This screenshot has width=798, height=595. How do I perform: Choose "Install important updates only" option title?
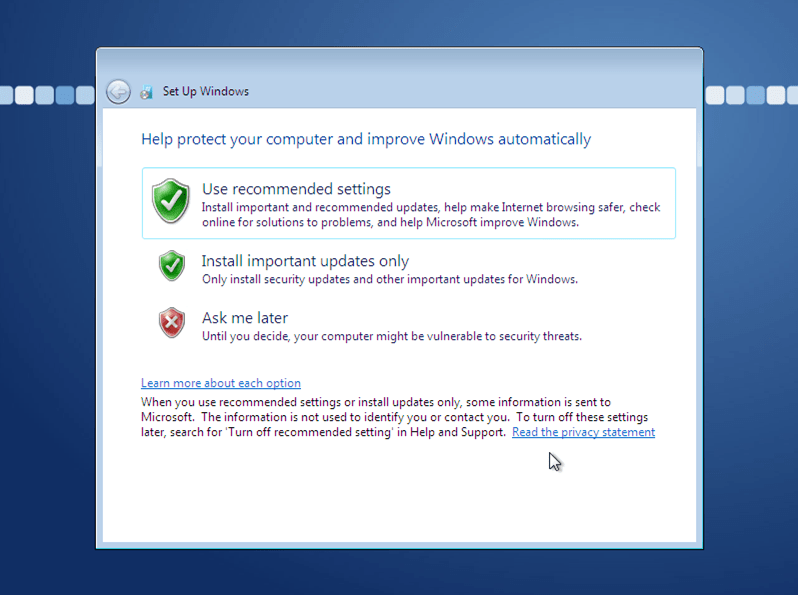[305, 261]
